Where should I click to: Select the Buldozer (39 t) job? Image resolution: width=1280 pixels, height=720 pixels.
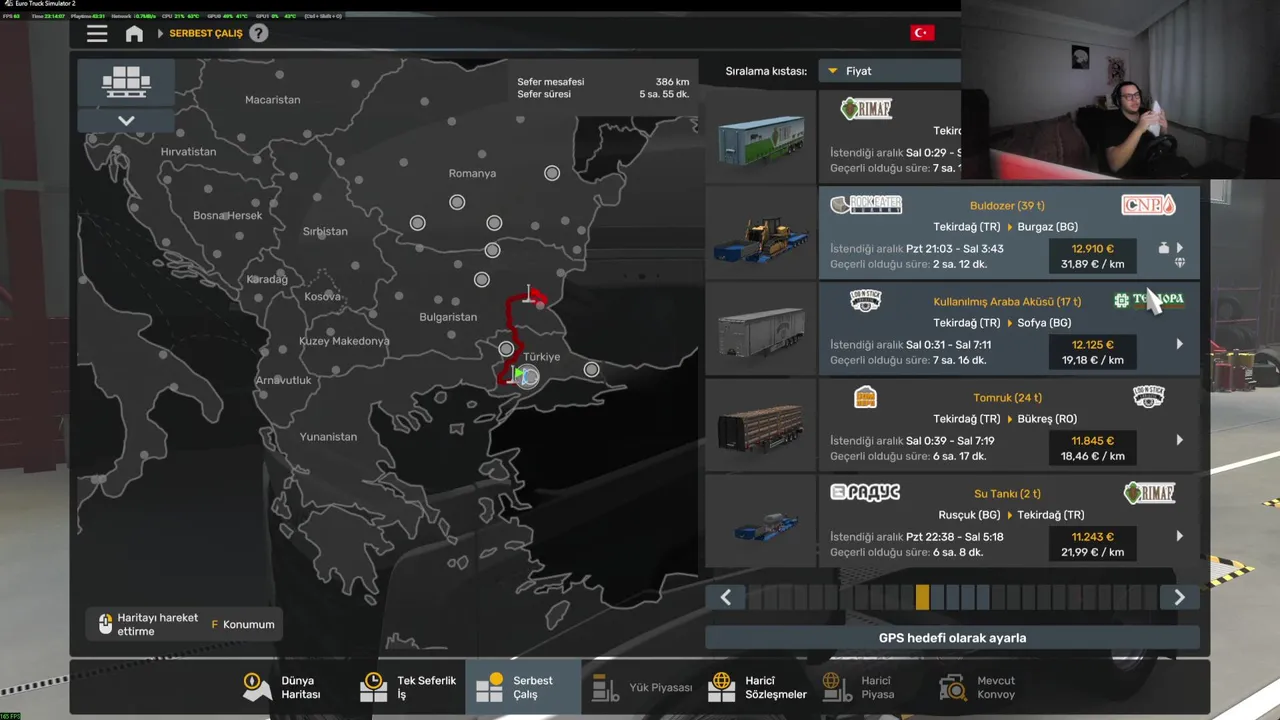tap(1009, 233)
